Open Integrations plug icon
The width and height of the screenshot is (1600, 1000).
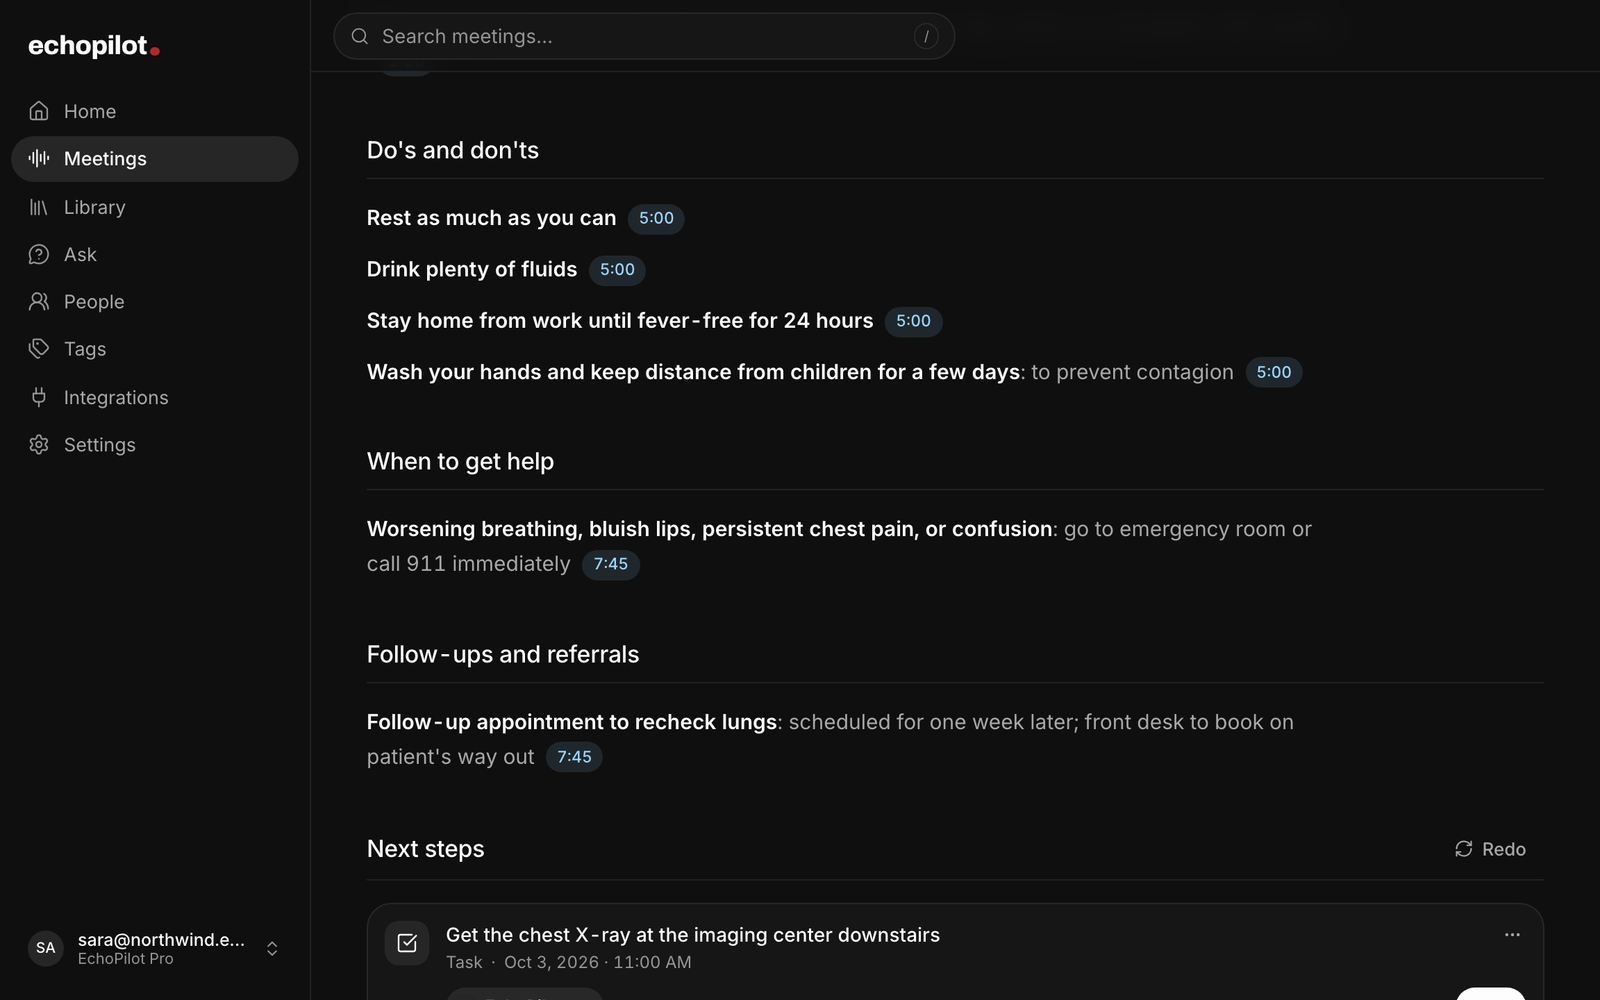[x=39, y=397]
